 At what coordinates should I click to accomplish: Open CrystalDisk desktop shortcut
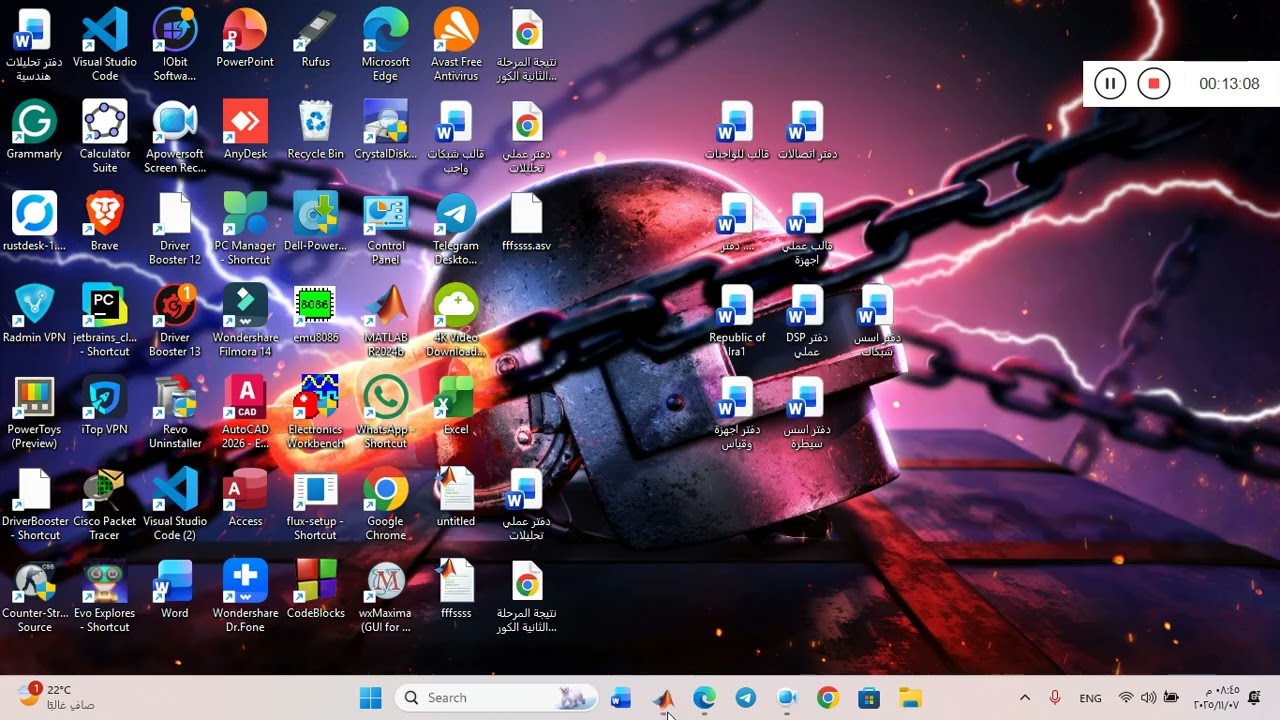386,131
